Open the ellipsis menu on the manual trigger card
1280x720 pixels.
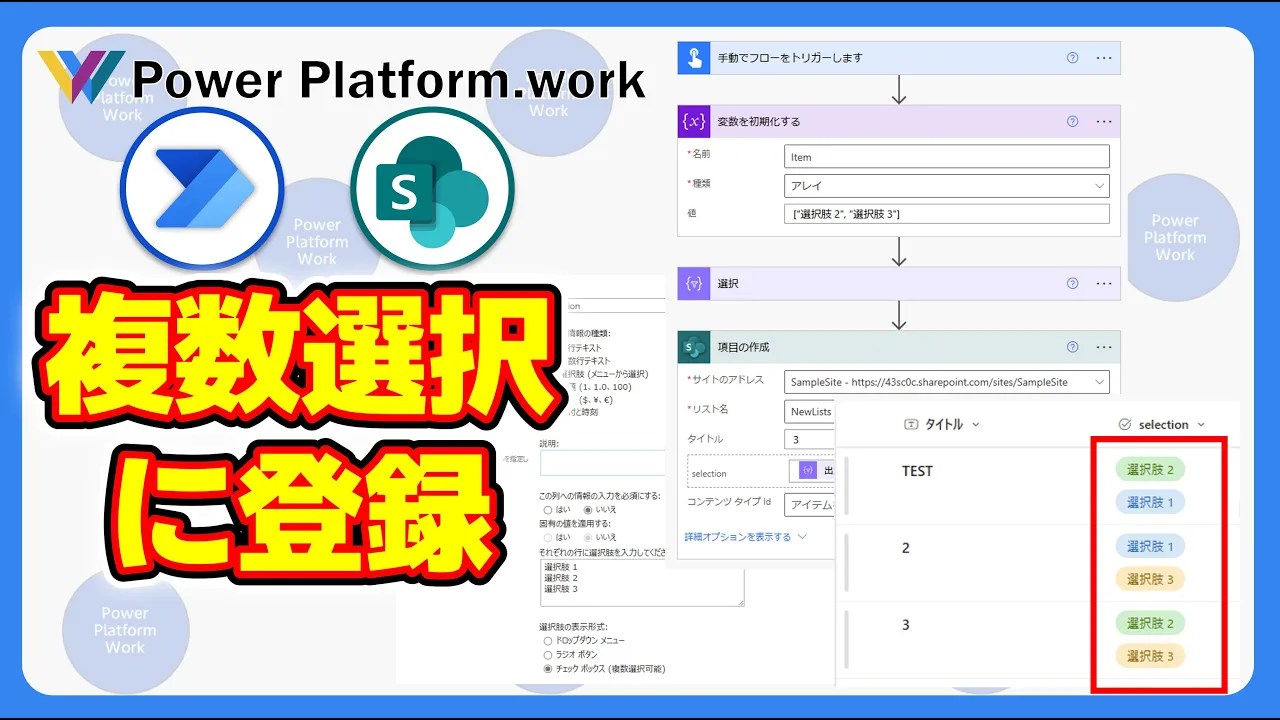click(1104, 58)
